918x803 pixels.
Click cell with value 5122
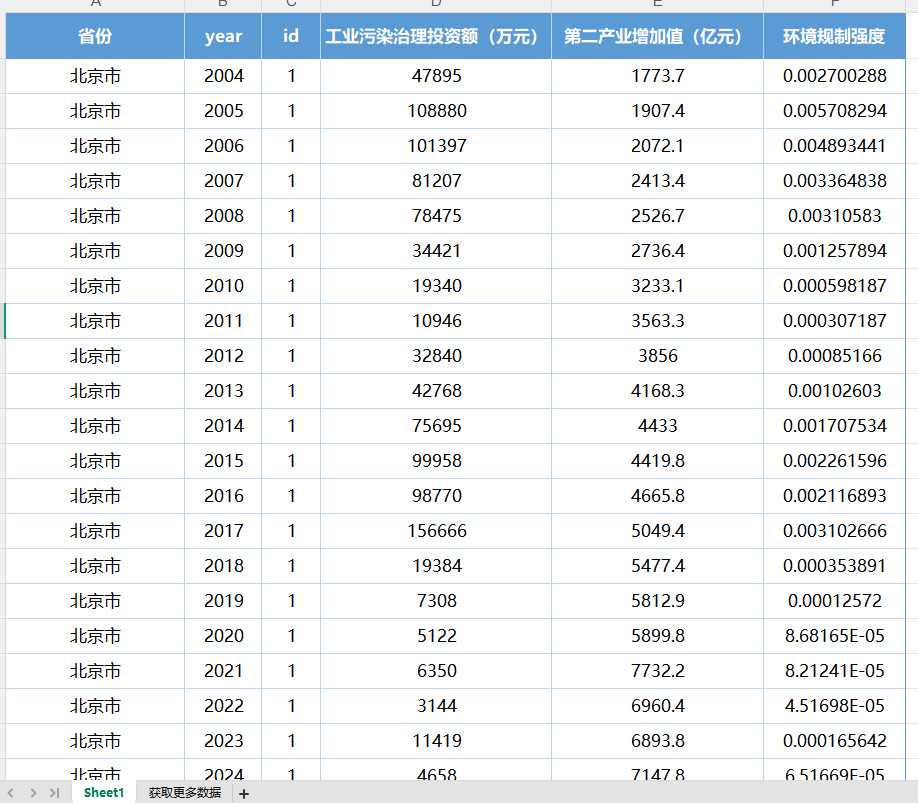pos(436,636)
